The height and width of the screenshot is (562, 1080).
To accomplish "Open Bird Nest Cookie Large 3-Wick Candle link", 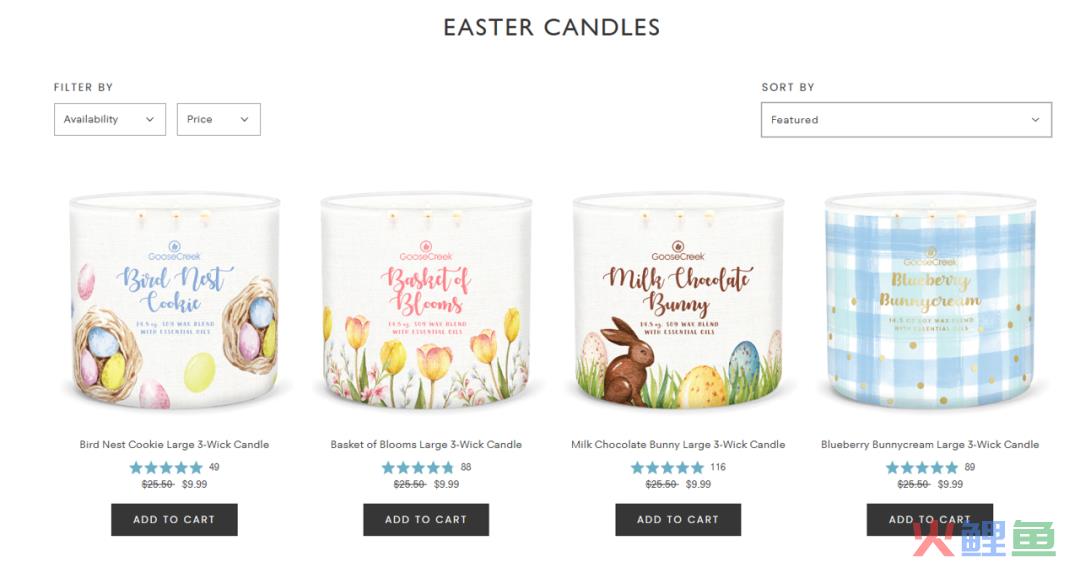I will [x=174, y=444].
